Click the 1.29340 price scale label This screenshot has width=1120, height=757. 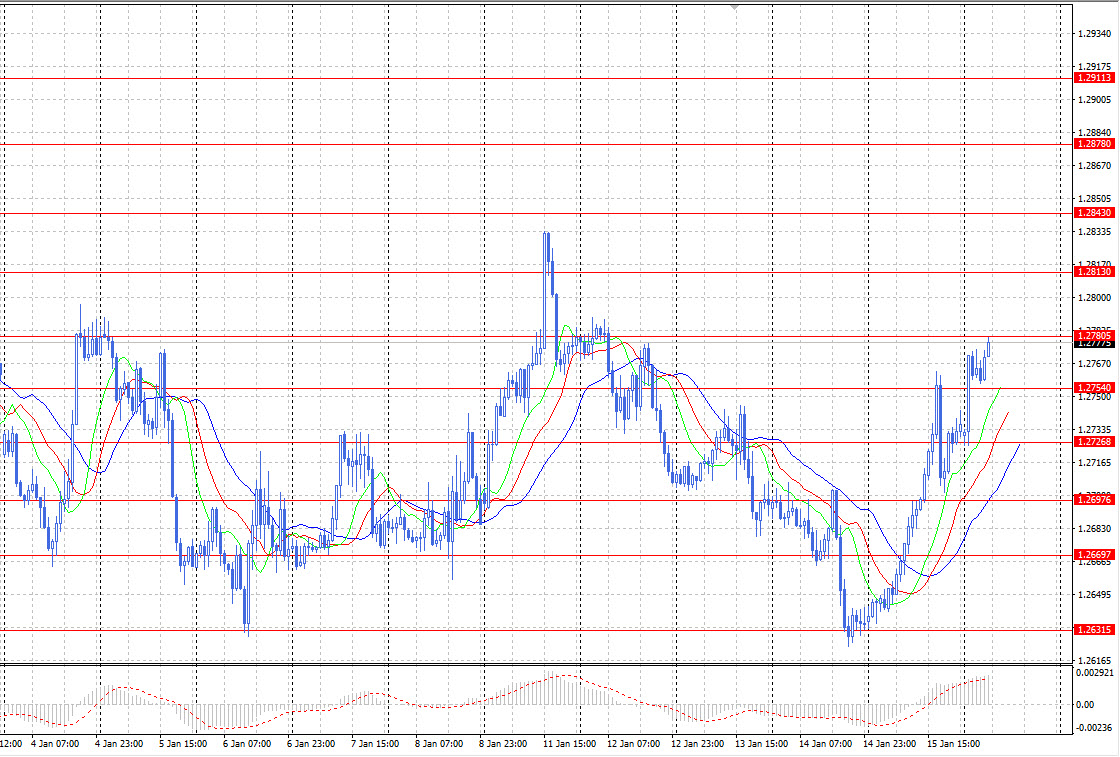(1095, 34)
